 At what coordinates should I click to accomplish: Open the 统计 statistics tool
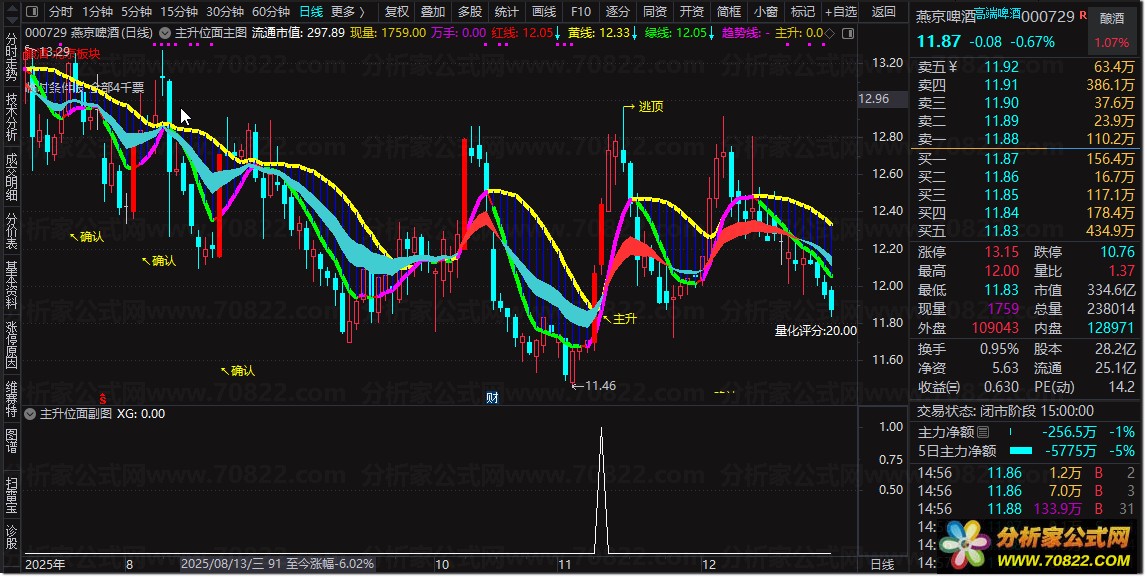[x=506, y=12]
